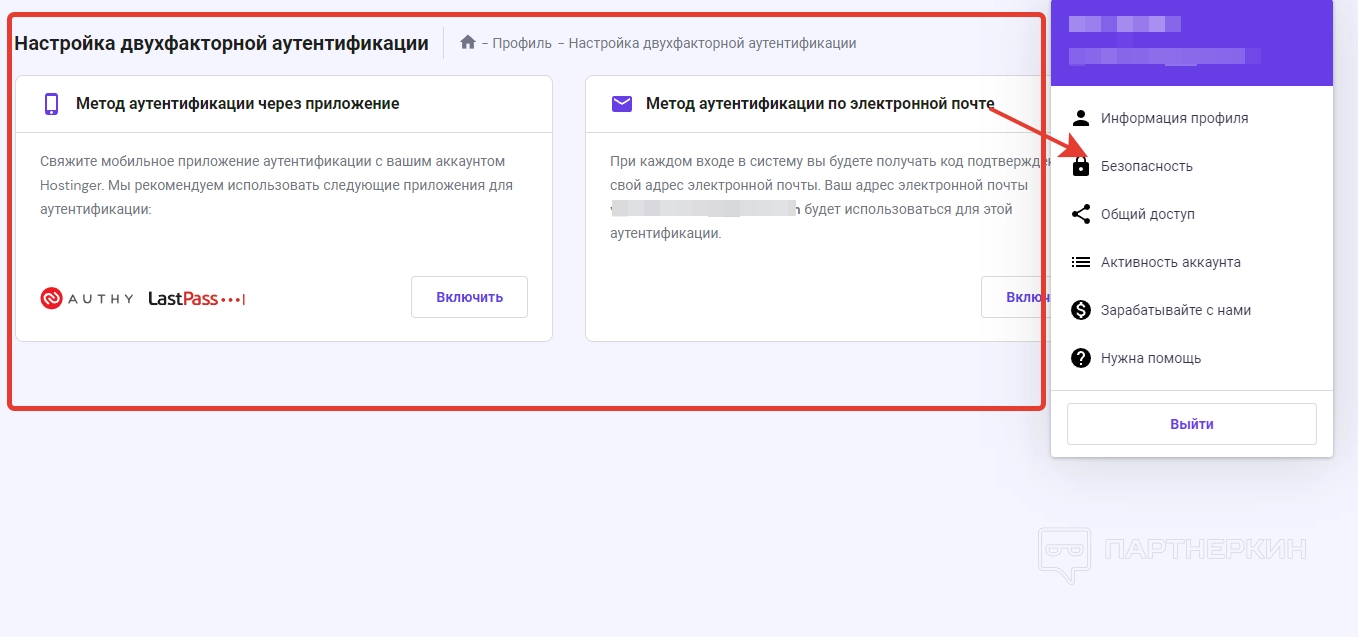This screenshot has height=637, width=1358.
Task: Open Нужна помощь menu entry
Action: (1192, 358)
